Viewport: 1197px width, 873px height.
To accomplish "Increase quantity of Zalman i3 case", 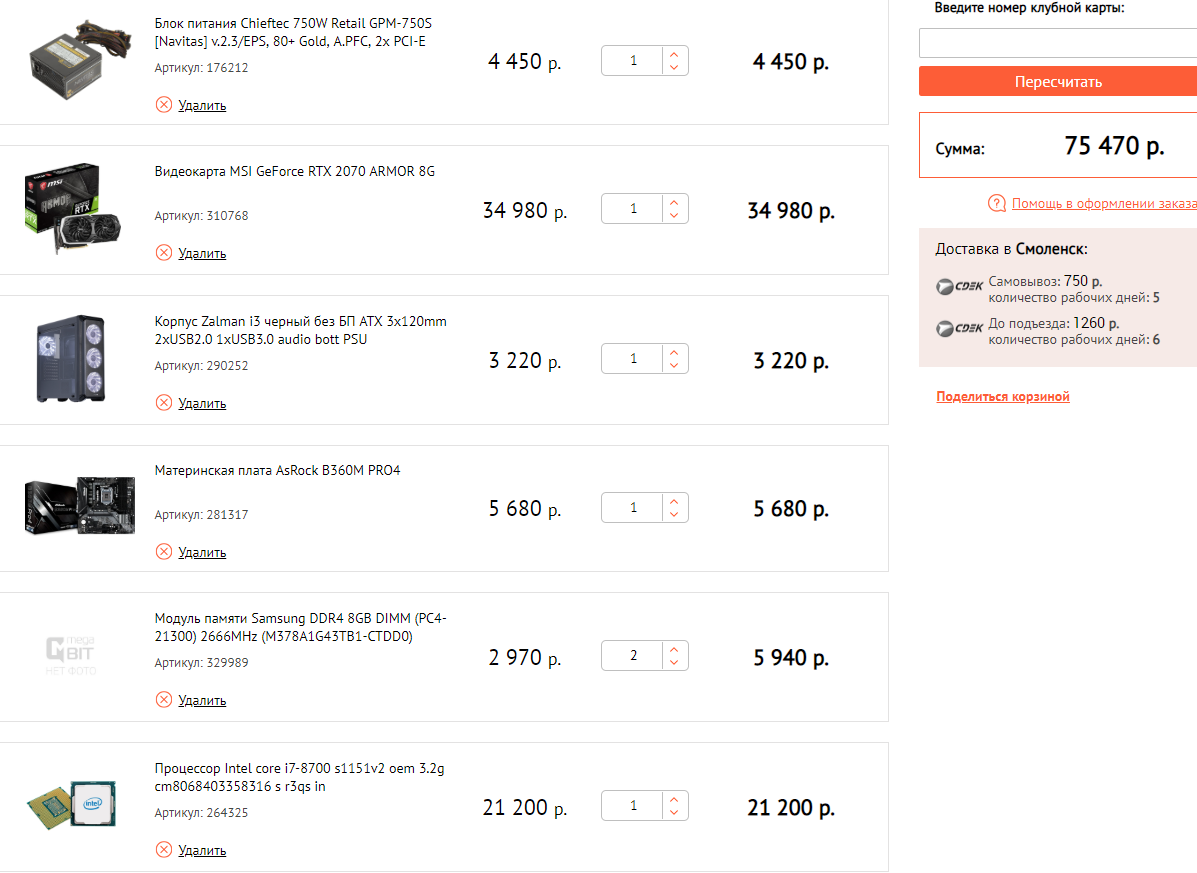I will (x=674, y=352).
